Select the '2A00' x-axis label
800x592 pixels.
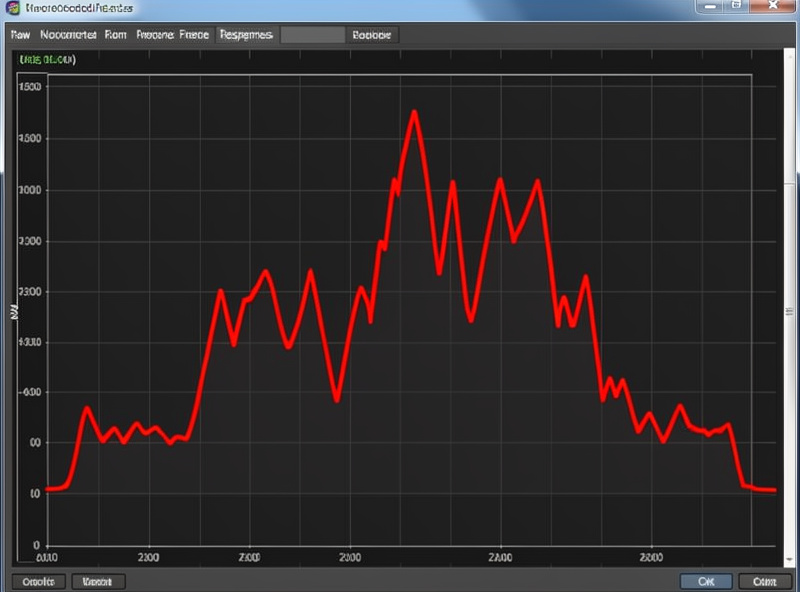(500, 557)
